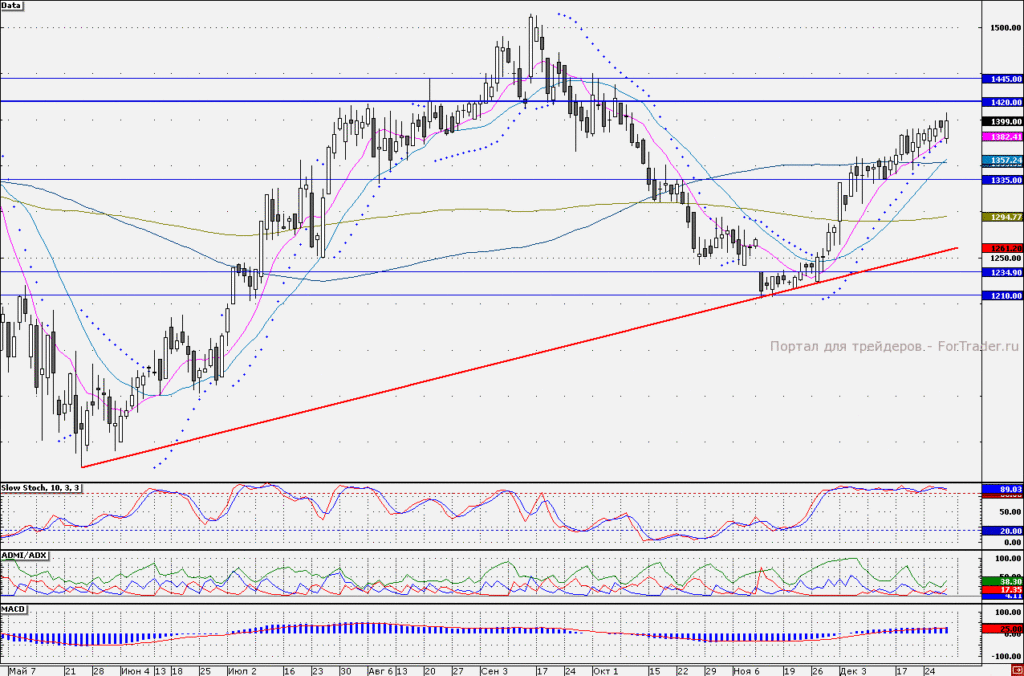Click the red icon in bottom-right corner

point(1017,671)
